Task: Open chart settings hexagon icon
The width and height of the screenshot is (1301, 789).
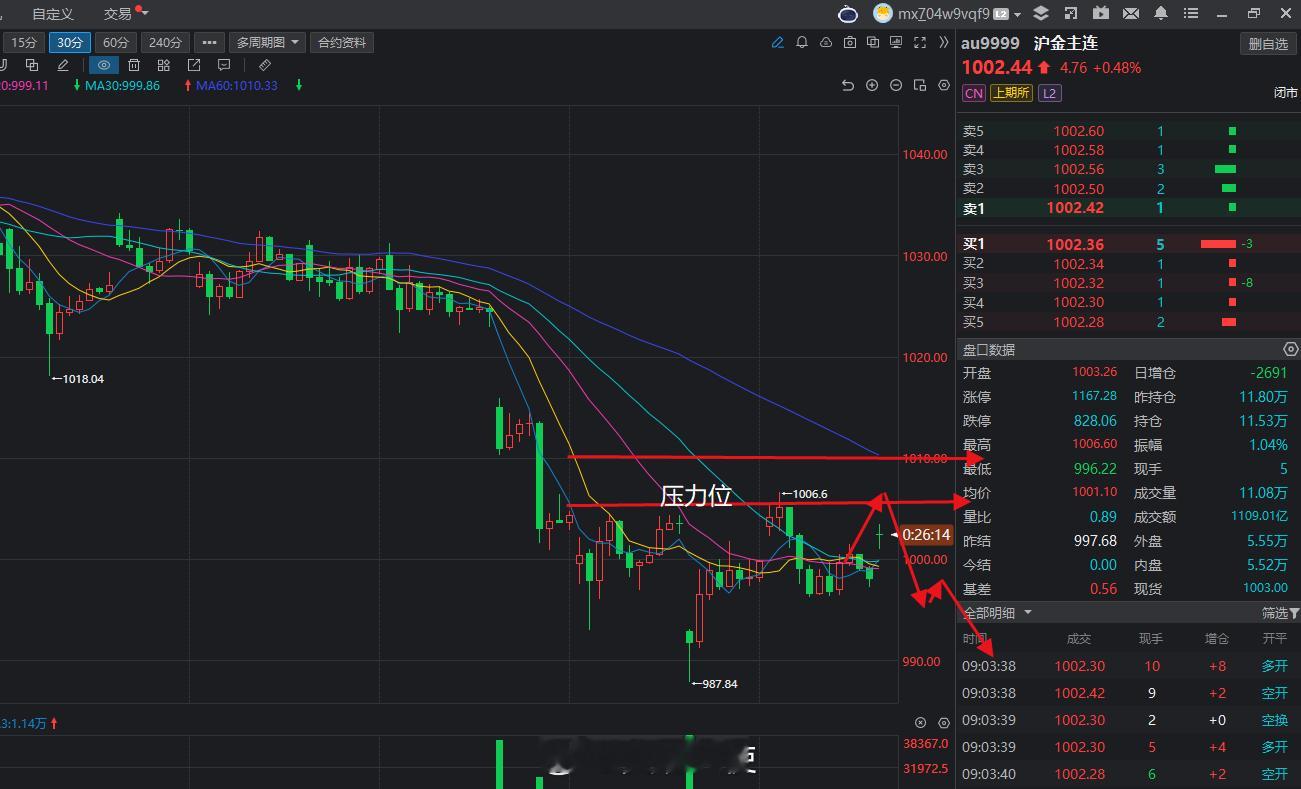Action: point(944,86)
